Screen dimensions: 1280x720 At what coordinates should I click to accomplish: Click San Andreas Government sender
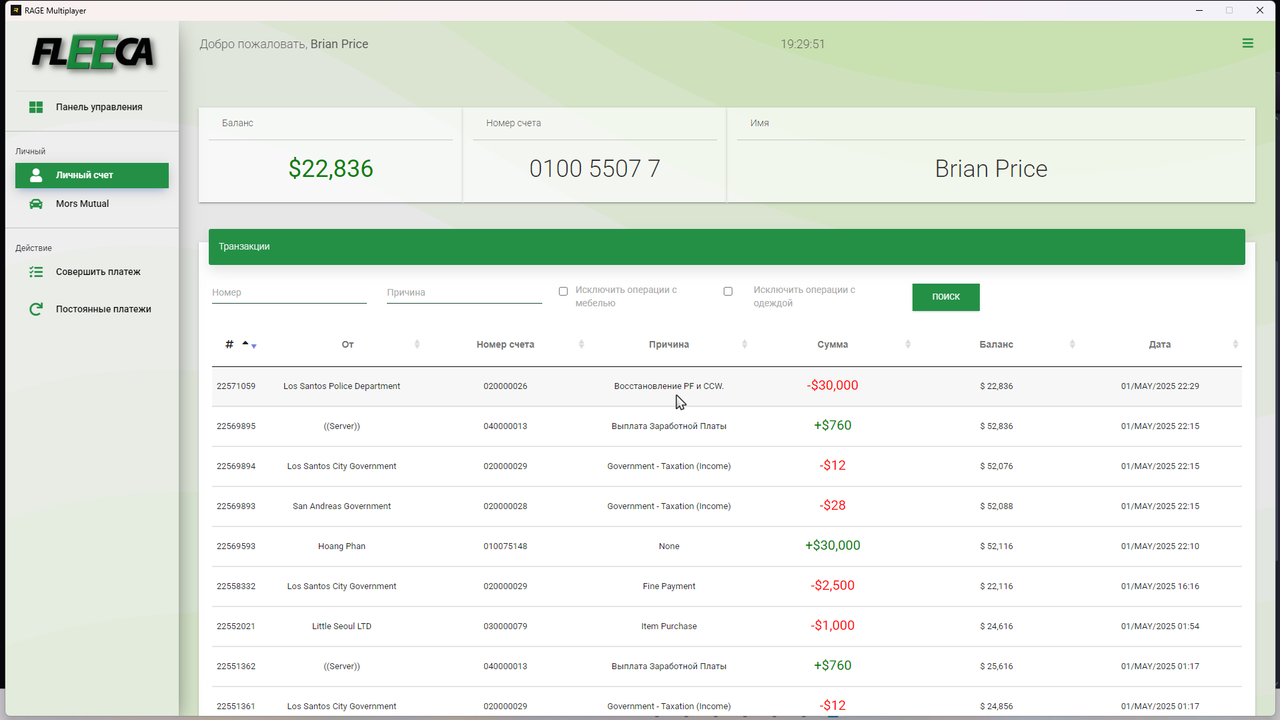tap(342, 506)
